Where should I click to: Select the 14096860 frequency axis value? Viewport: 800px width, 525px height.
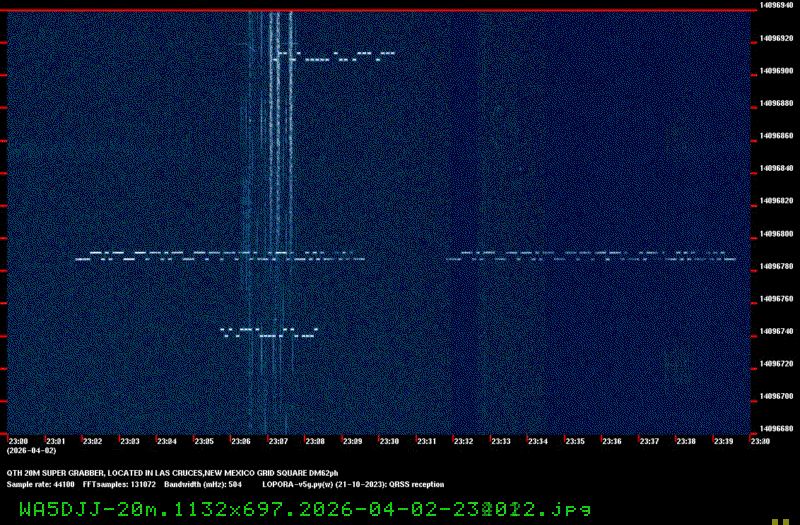776,136
